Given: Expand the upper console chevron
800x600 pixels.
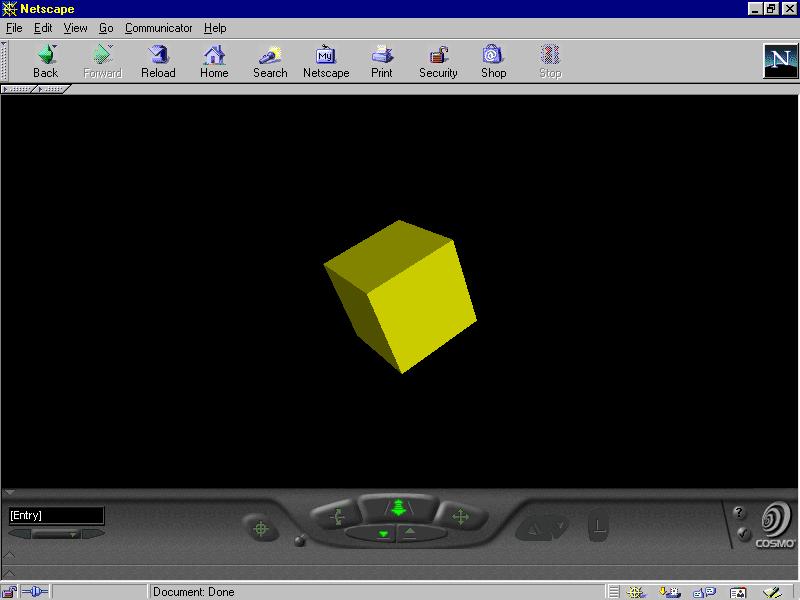Looking at the screenshot, I should click(x=9, y=555).
